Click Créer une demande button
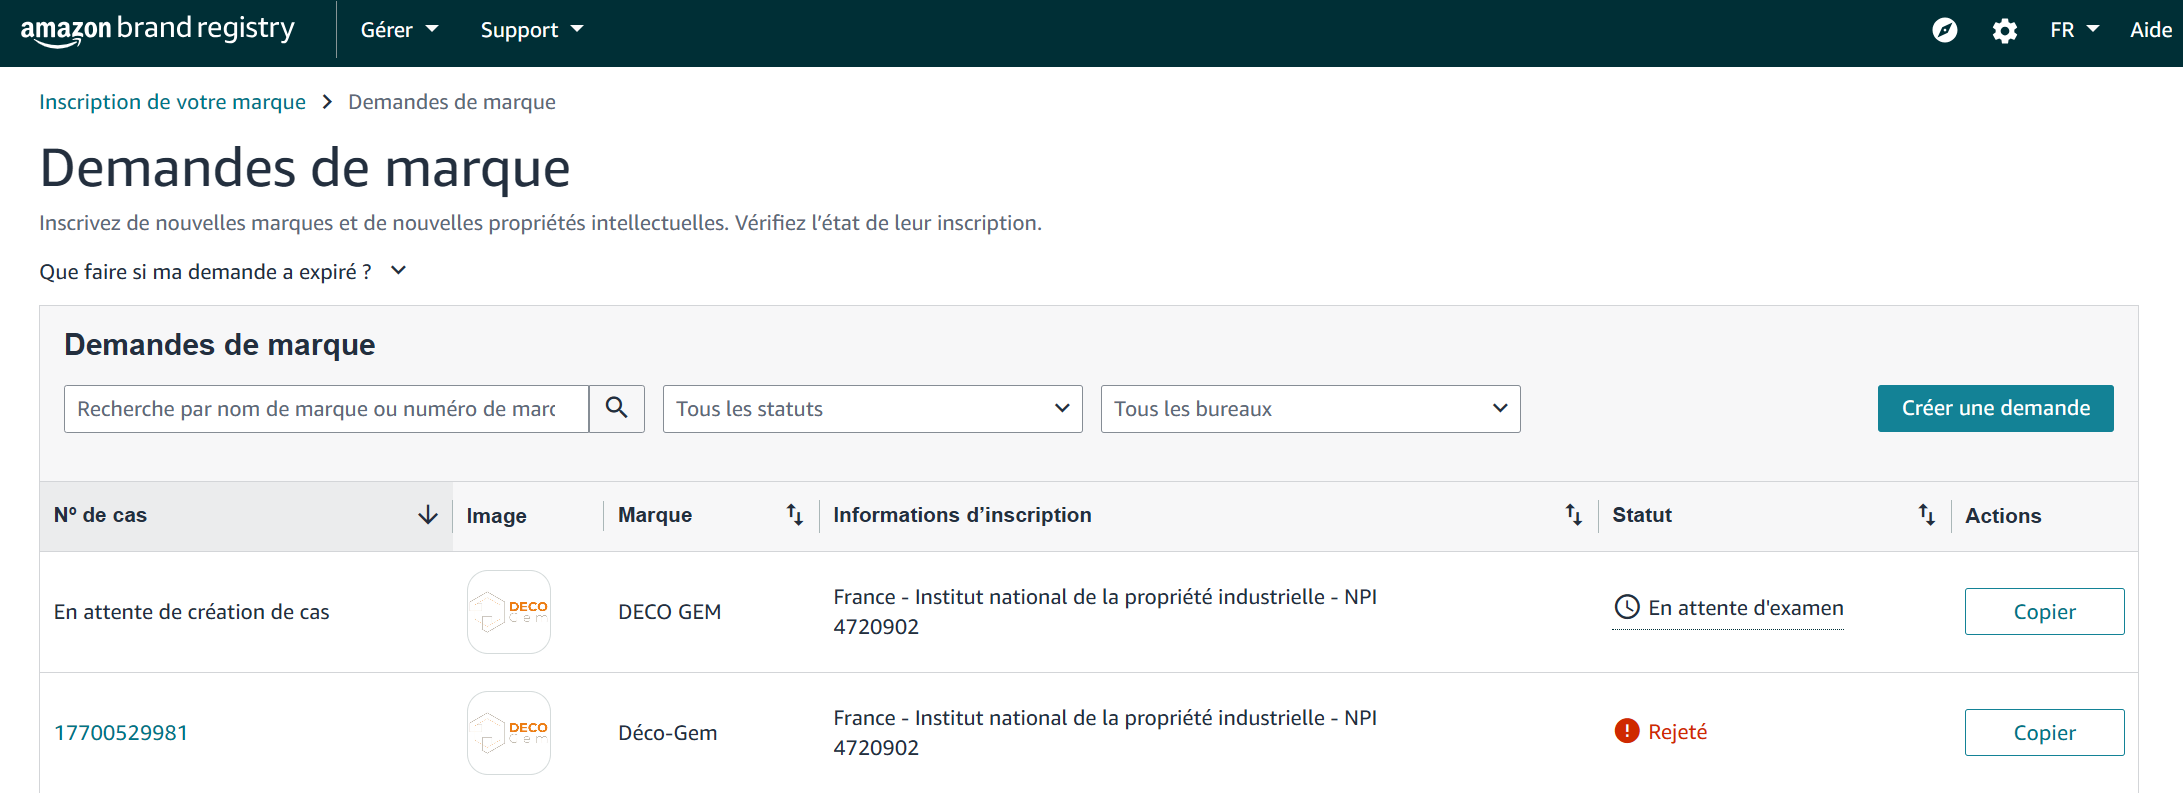The image size is (2183, 793). (x=1995, y=408)
